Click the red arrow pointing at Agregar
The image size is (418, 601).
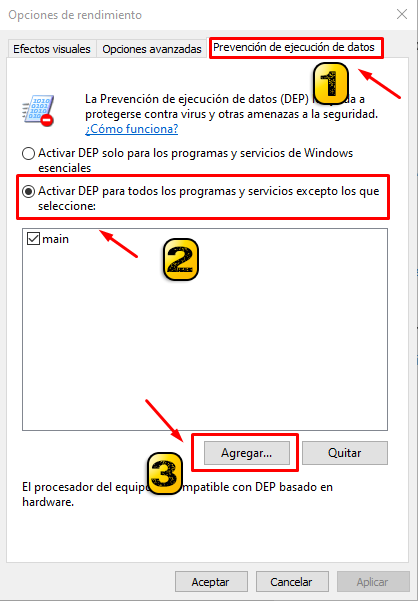(164, 420)
